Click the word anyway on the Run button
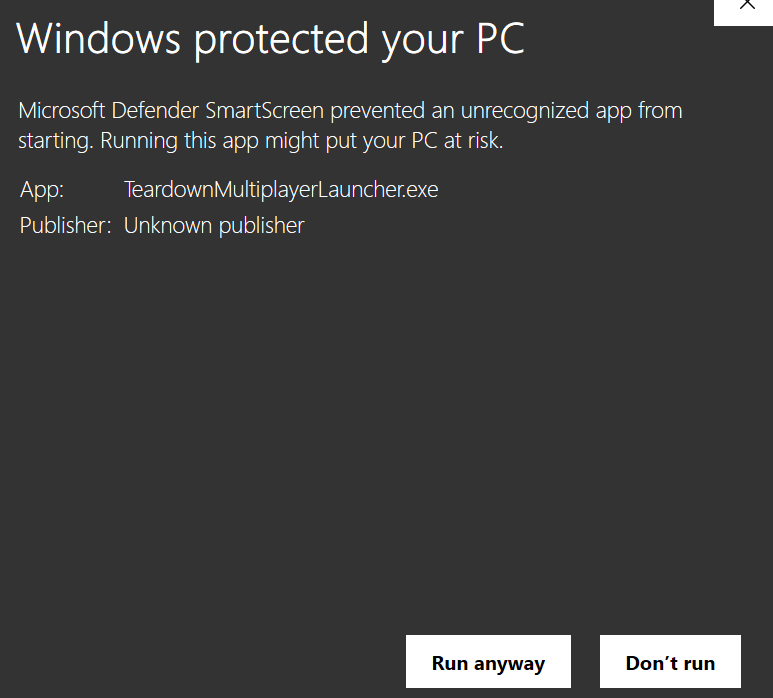The image size is (773, 698). point(509,664)
